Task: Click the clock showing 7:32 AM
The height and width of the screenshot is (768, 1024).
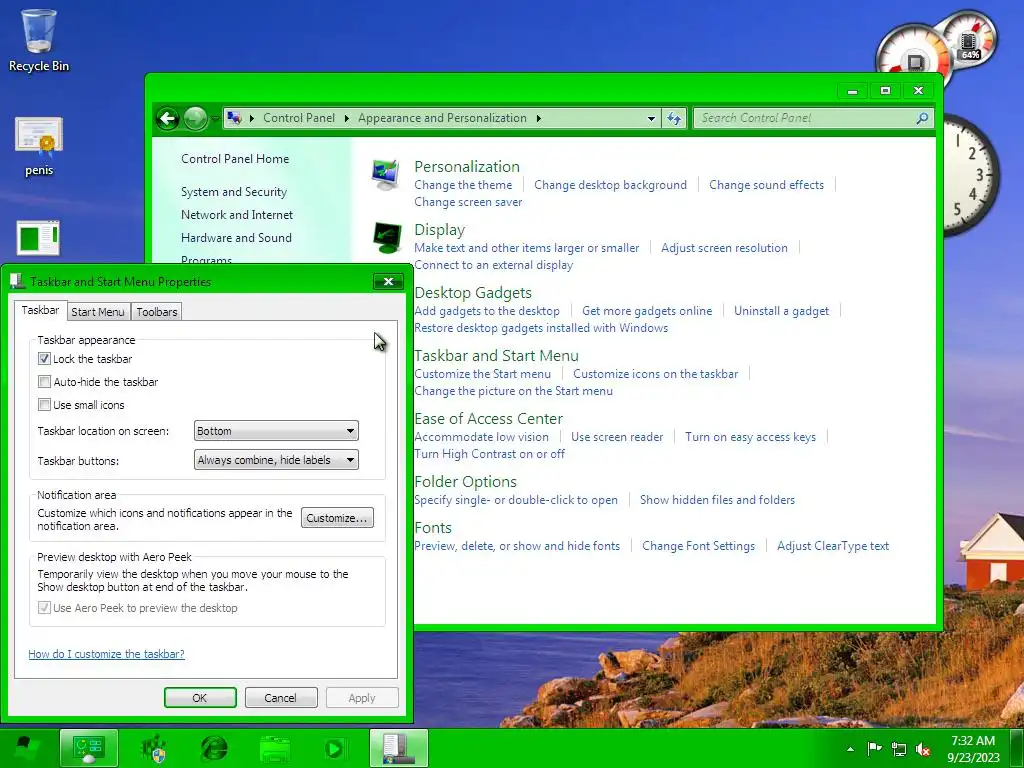Action: click(973, 749)
